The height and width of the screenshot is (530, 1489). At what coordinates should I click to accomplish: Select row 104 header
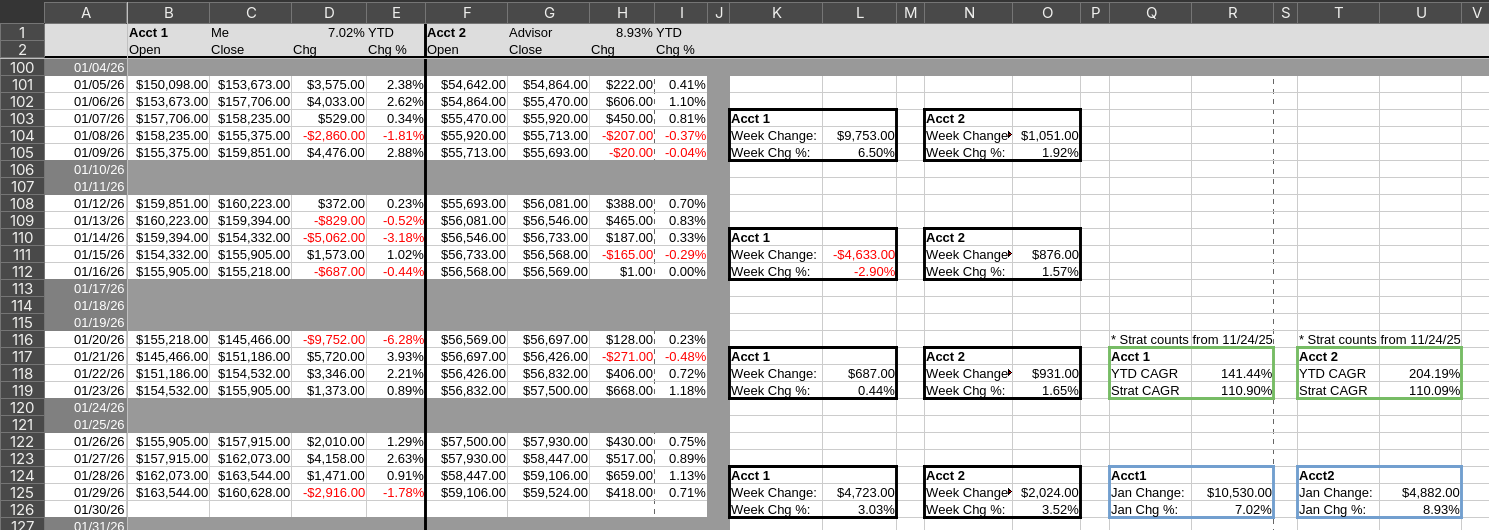pos(22,136)
